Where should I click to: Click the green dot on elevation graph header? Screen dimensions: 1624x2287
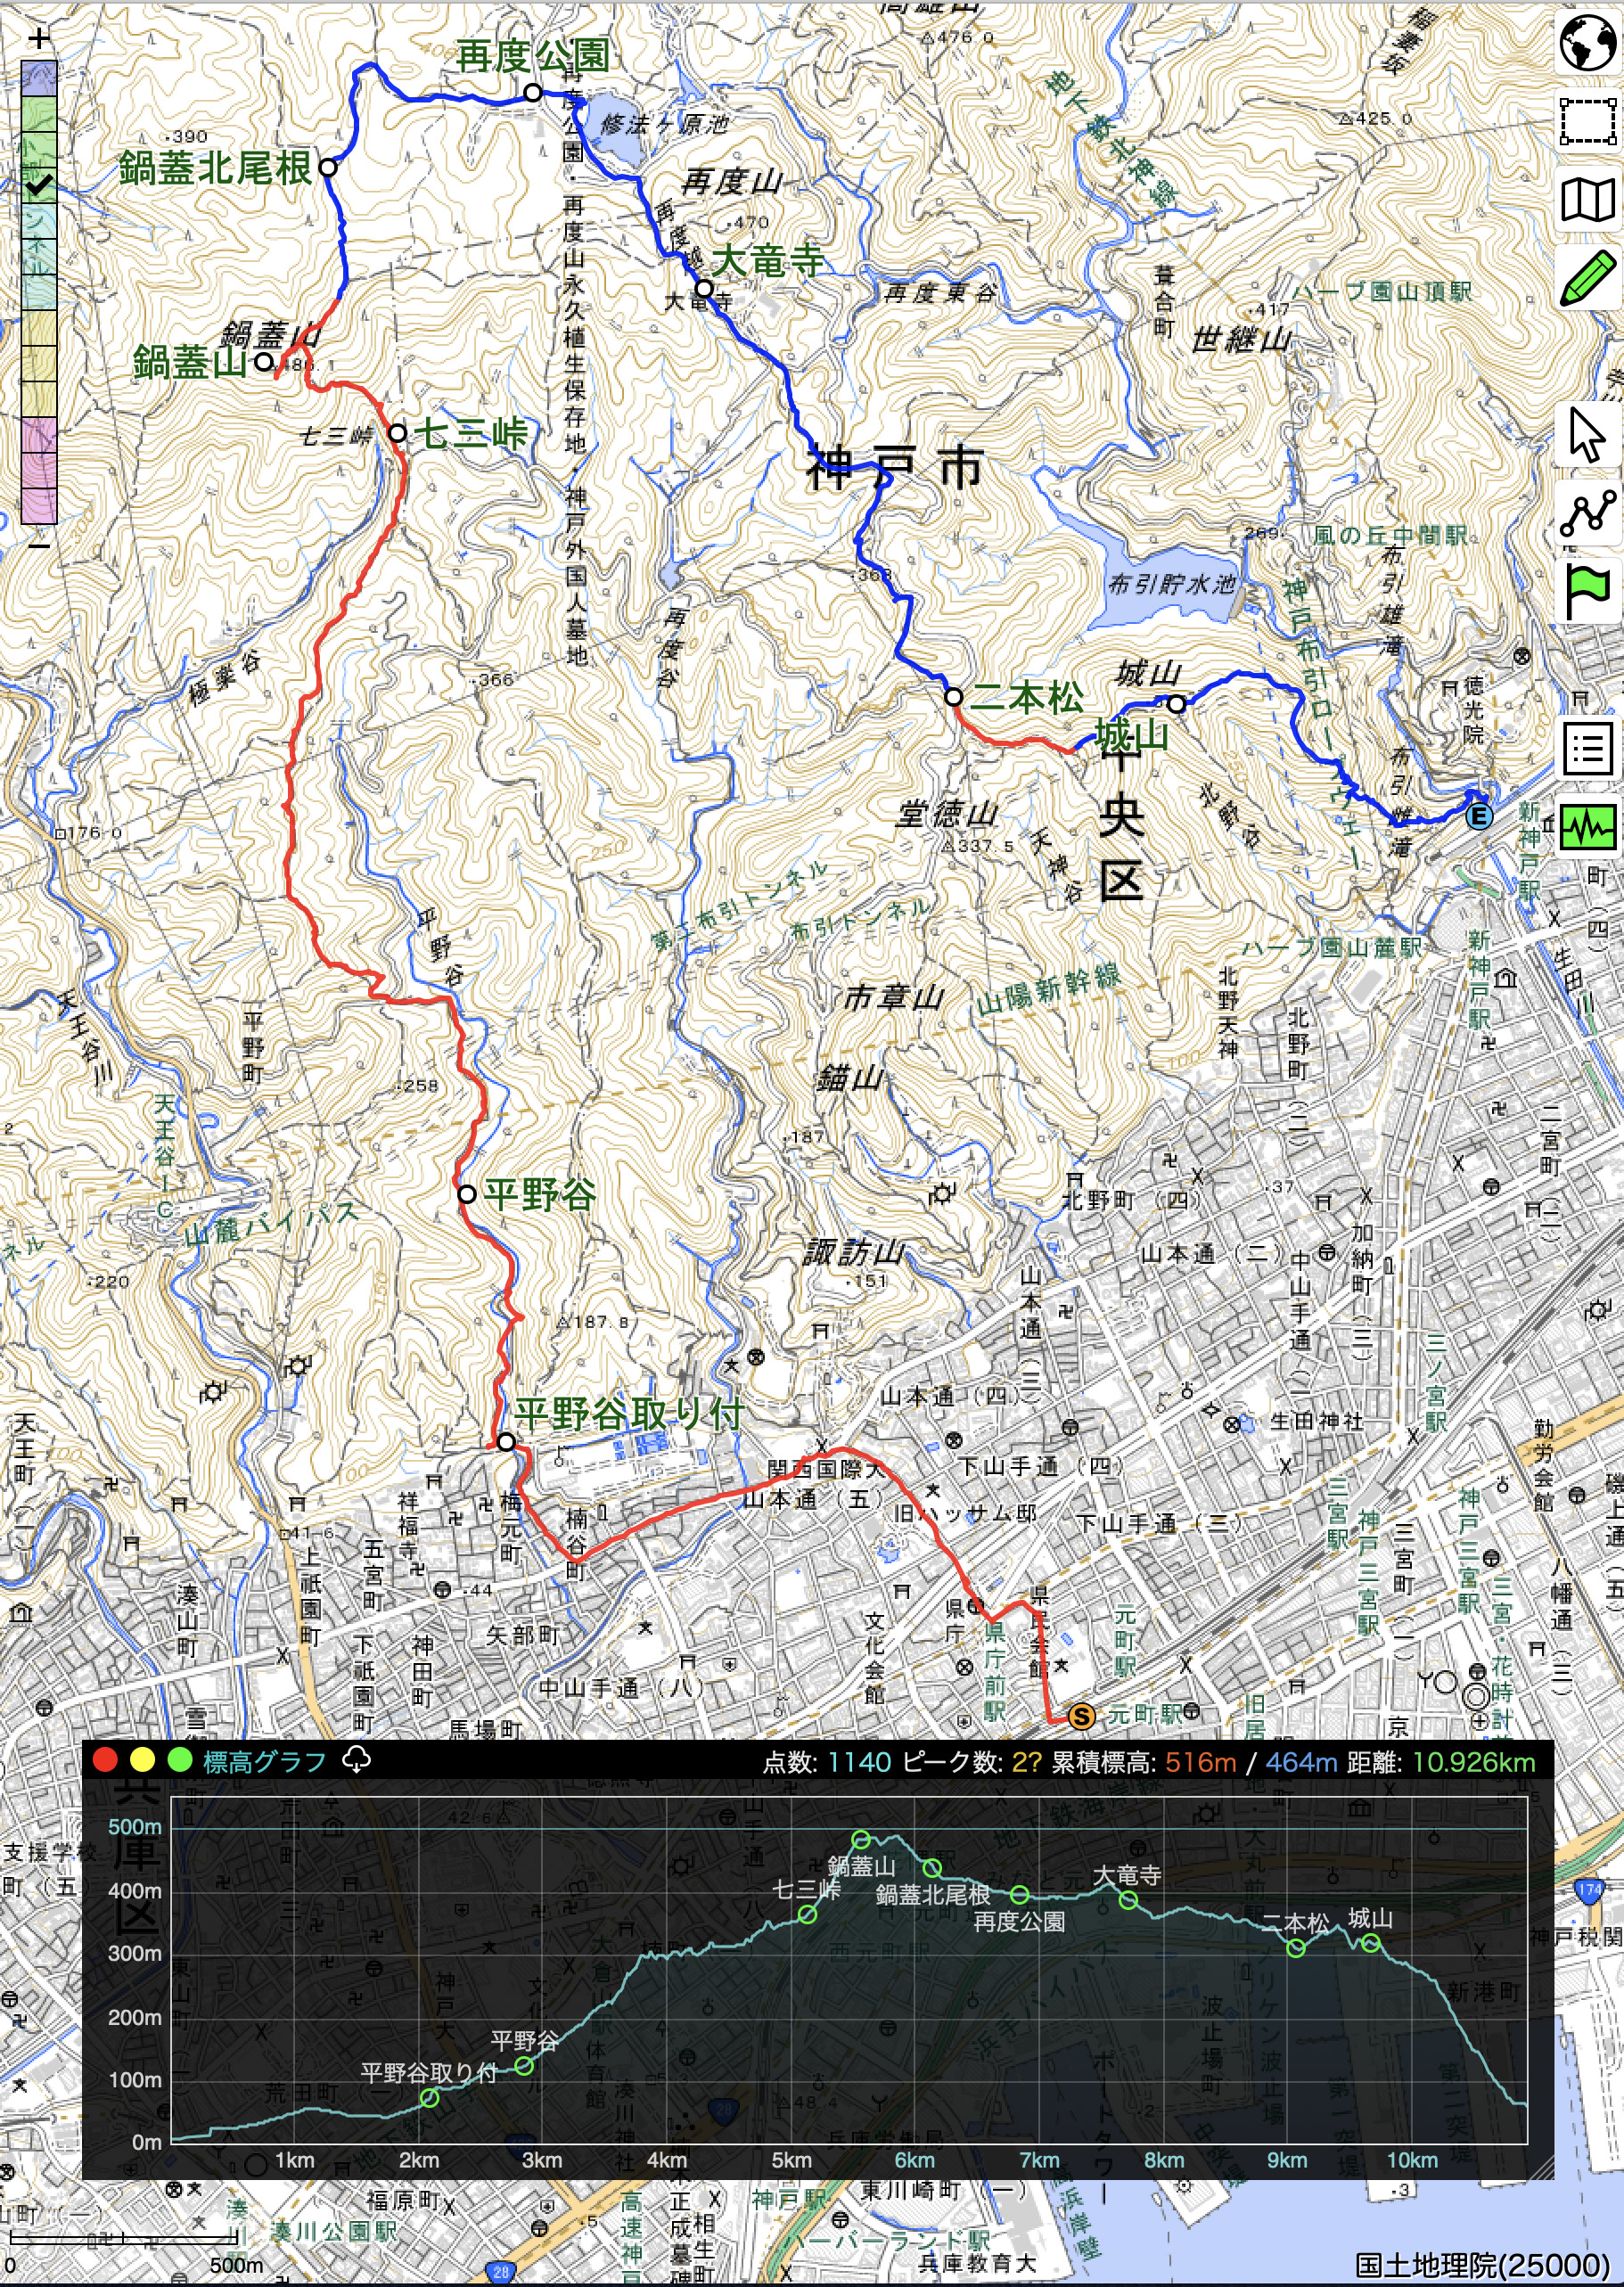pos(179,1760)
